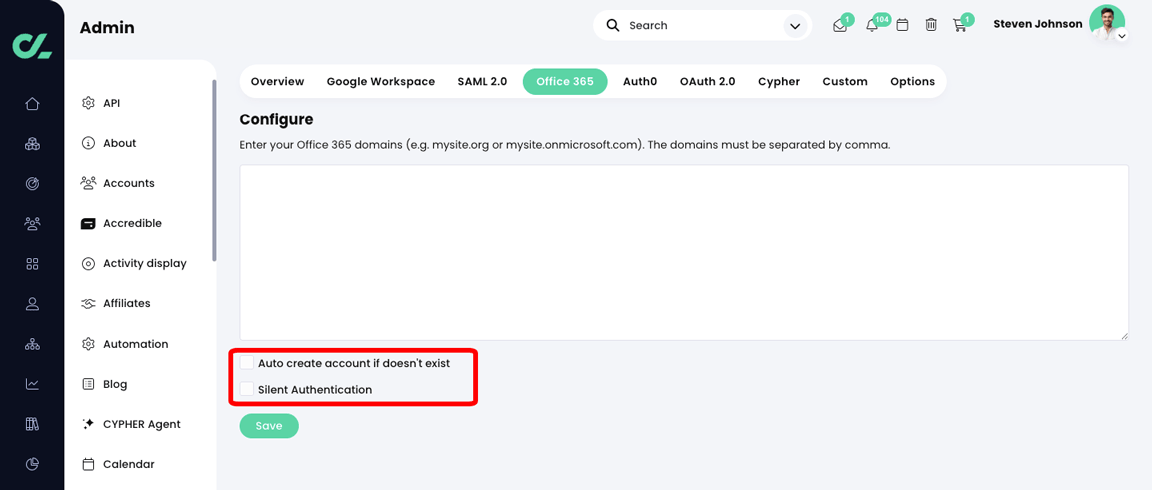Open the organization hierarchy icon in sidebar
1152x490 pixels.
click(x=32, y=344)
